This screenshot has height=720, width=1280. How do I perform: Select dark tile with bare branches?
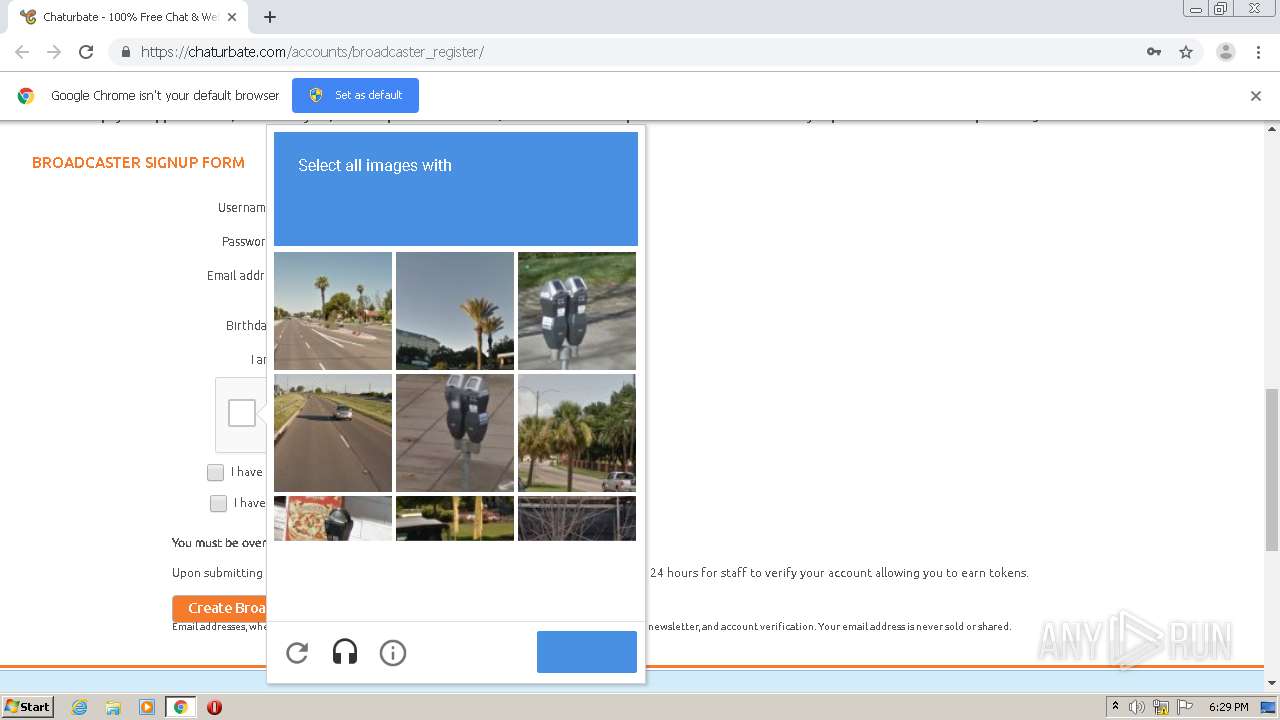click(x=577, y=518)
